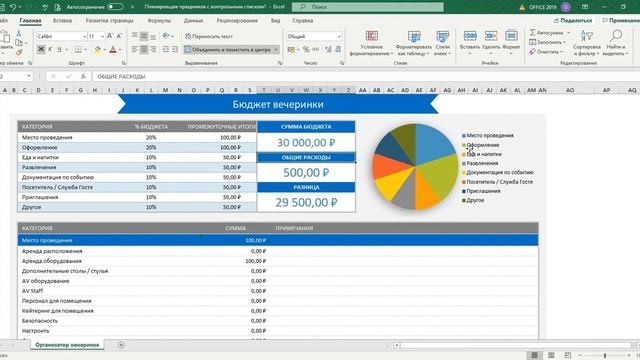Open the Данные ribbon tab
This screenshot has height=360, width=640.
(x=193, y=20)
